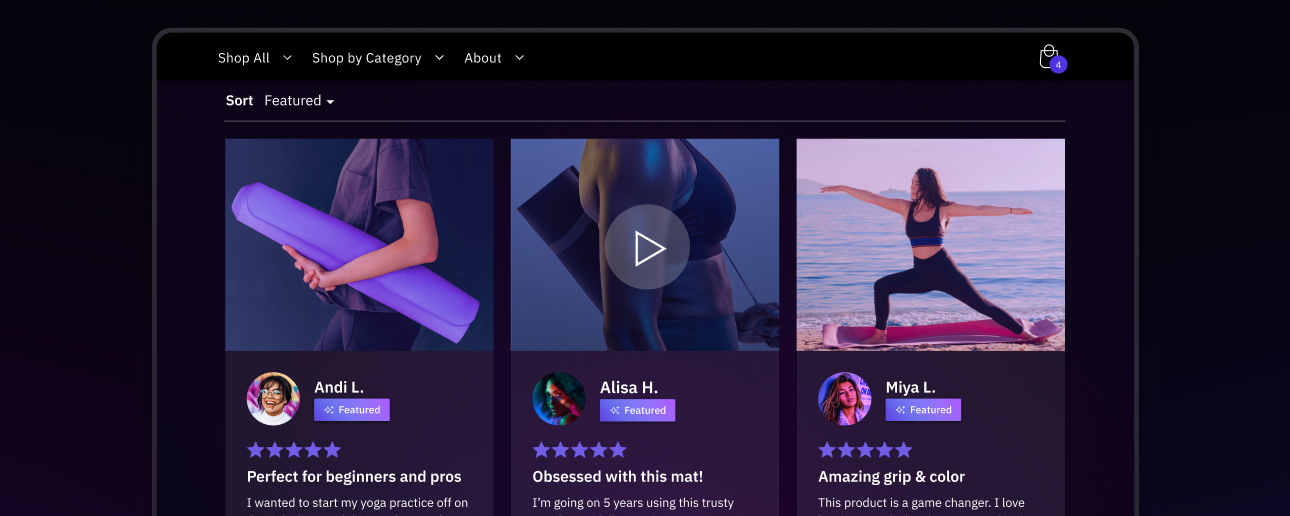Click the name Andi L.
This screenshot has height=516, width=1290.
pos(339,387)
